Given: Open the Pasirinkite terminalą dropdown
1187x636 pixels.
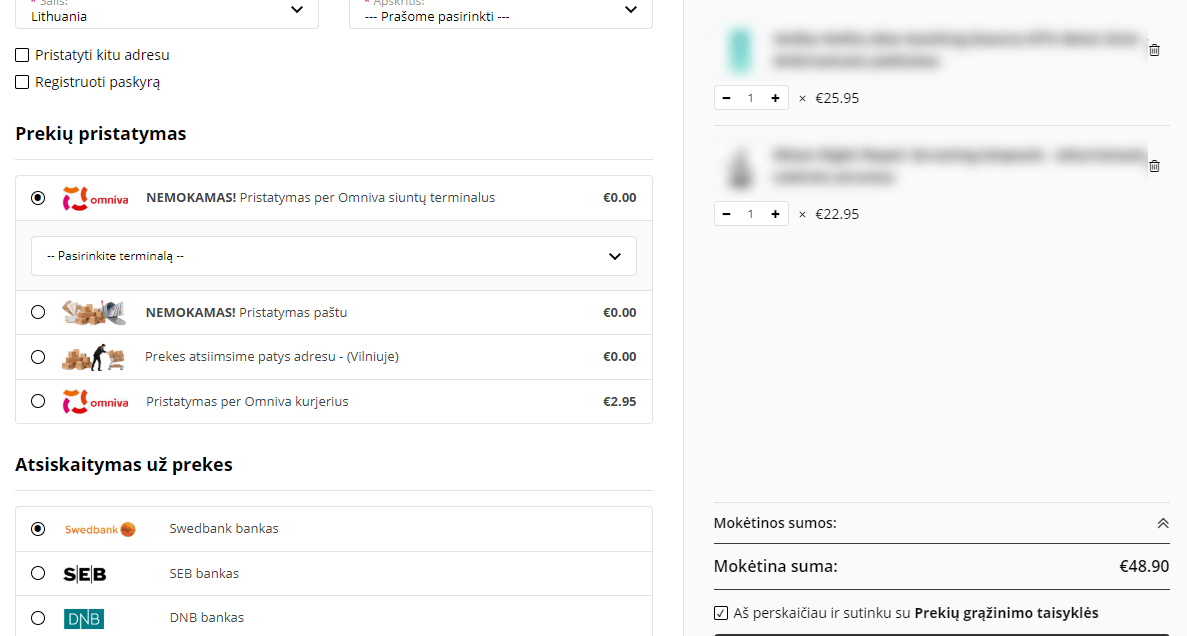Looking at the screenshot, I should pyautogui.click(x=334, y=256).
